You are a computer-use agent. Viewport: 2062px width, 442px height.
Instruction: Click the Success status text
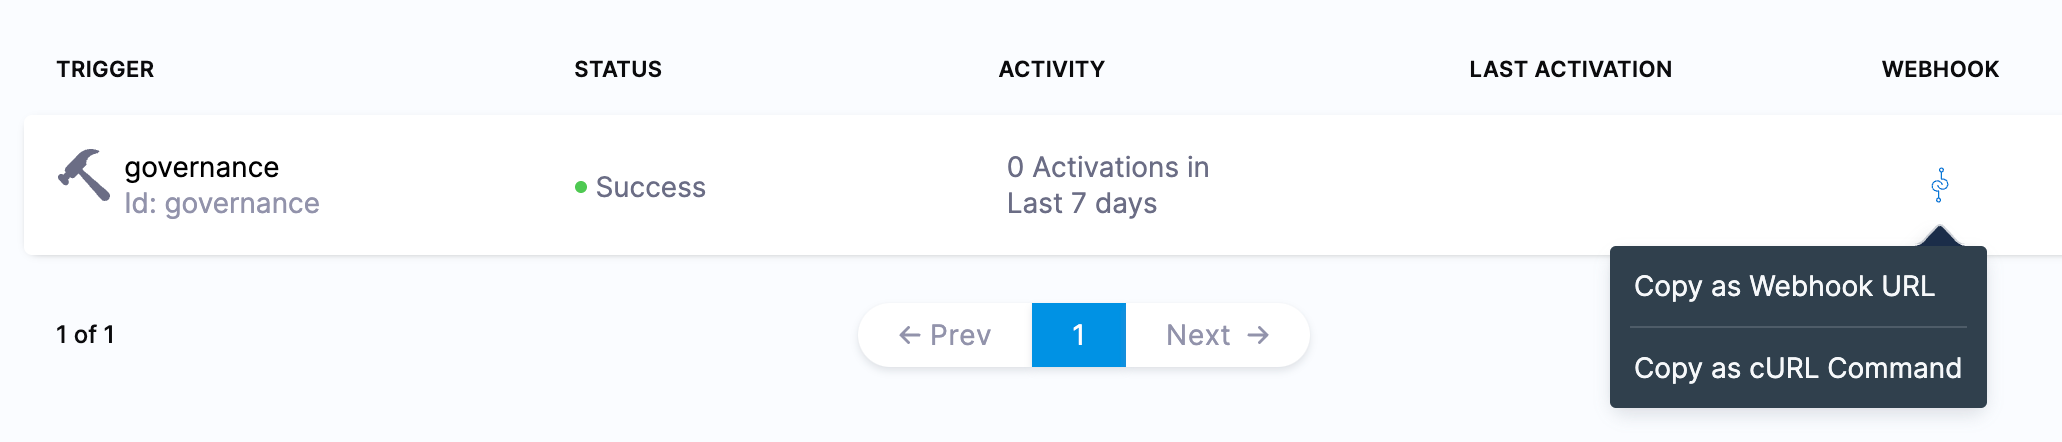[651, 187]
